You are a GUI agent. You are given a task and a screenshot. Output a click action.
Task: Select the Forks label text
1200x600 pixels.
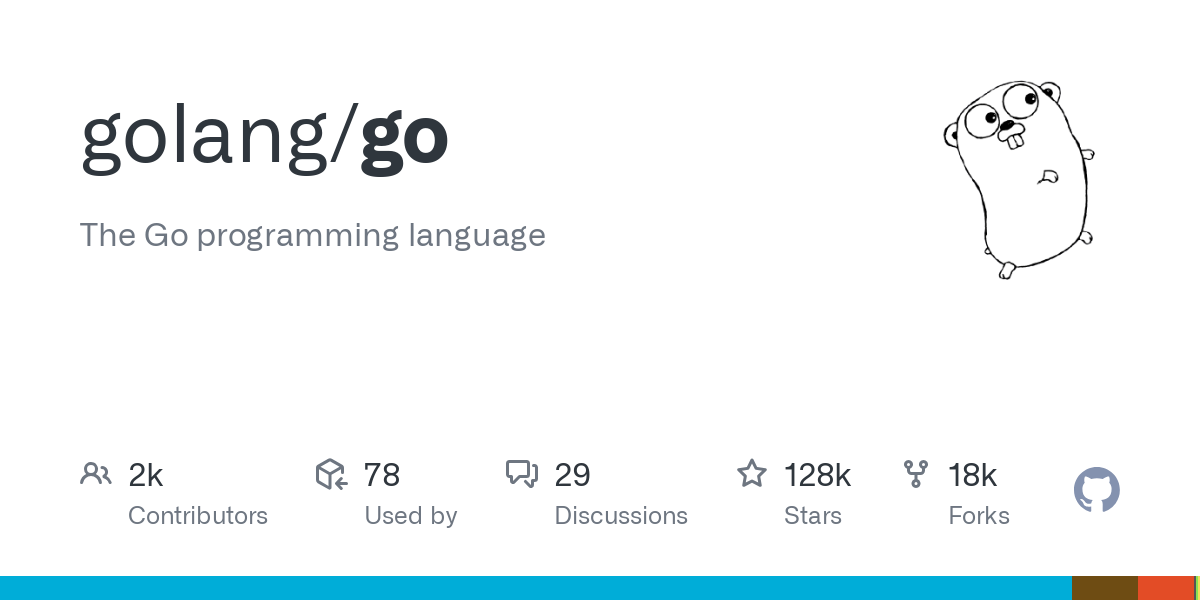tap(979, 516)
